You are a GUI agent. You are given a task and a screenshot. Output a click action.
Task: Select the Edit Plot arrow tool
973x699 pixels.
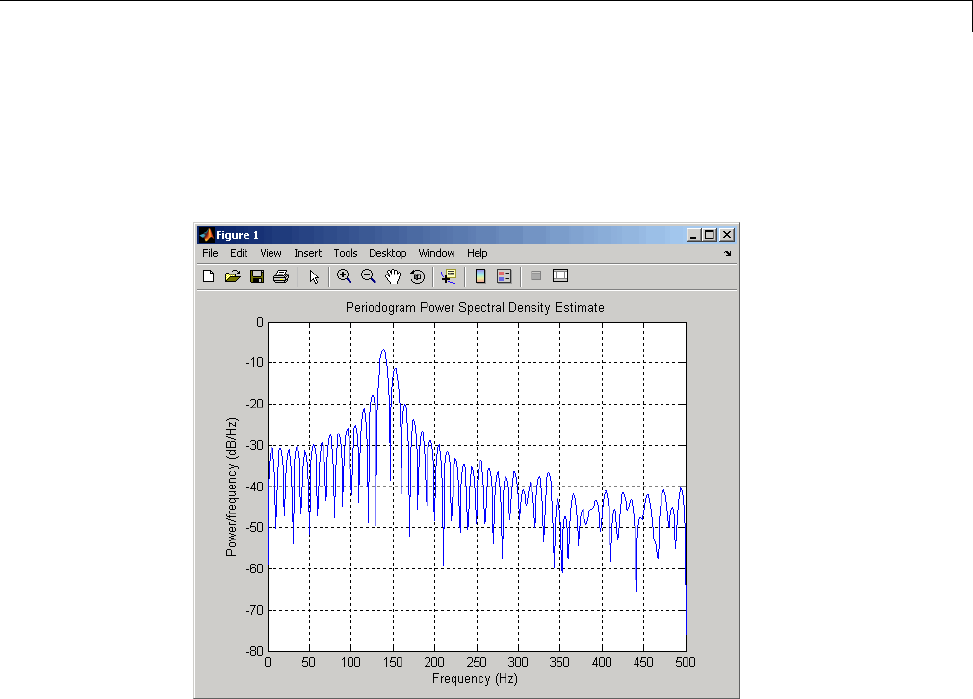313,276
